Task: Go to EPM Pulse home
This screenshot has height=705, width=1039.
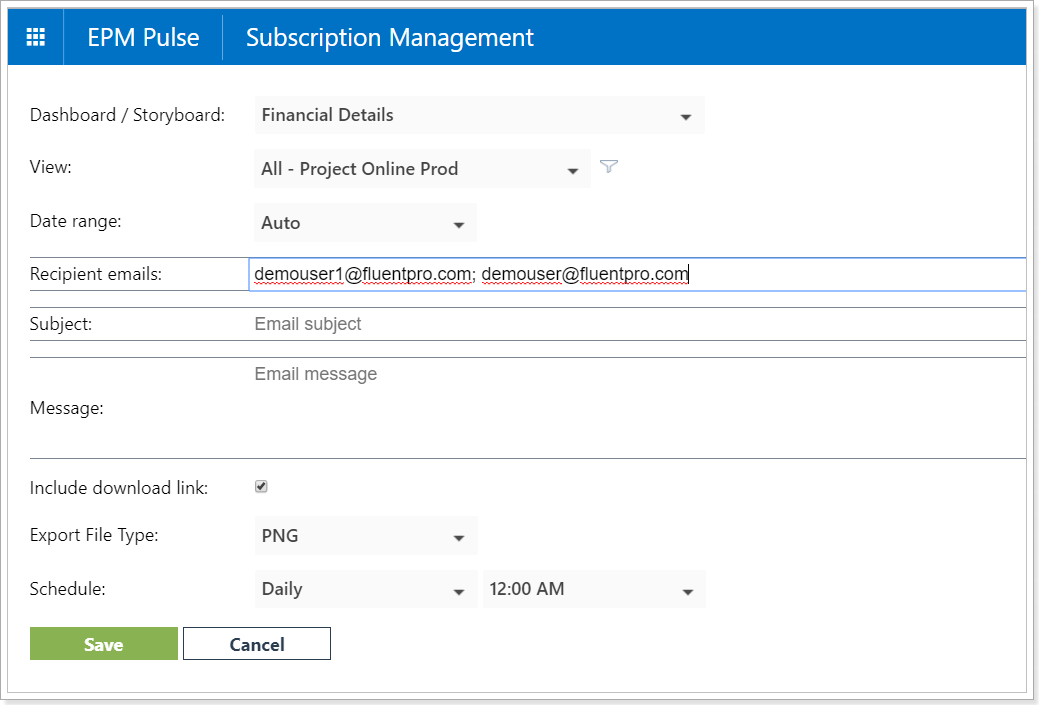Action: tap(143, 37)
